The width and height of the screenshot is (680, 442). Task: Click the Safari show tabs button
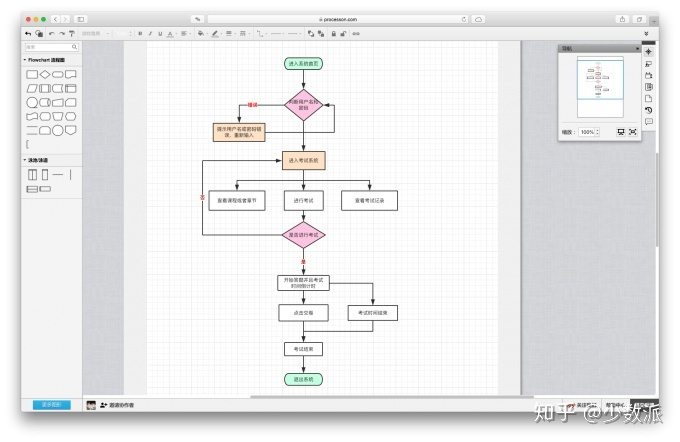(x=639, y=19)
